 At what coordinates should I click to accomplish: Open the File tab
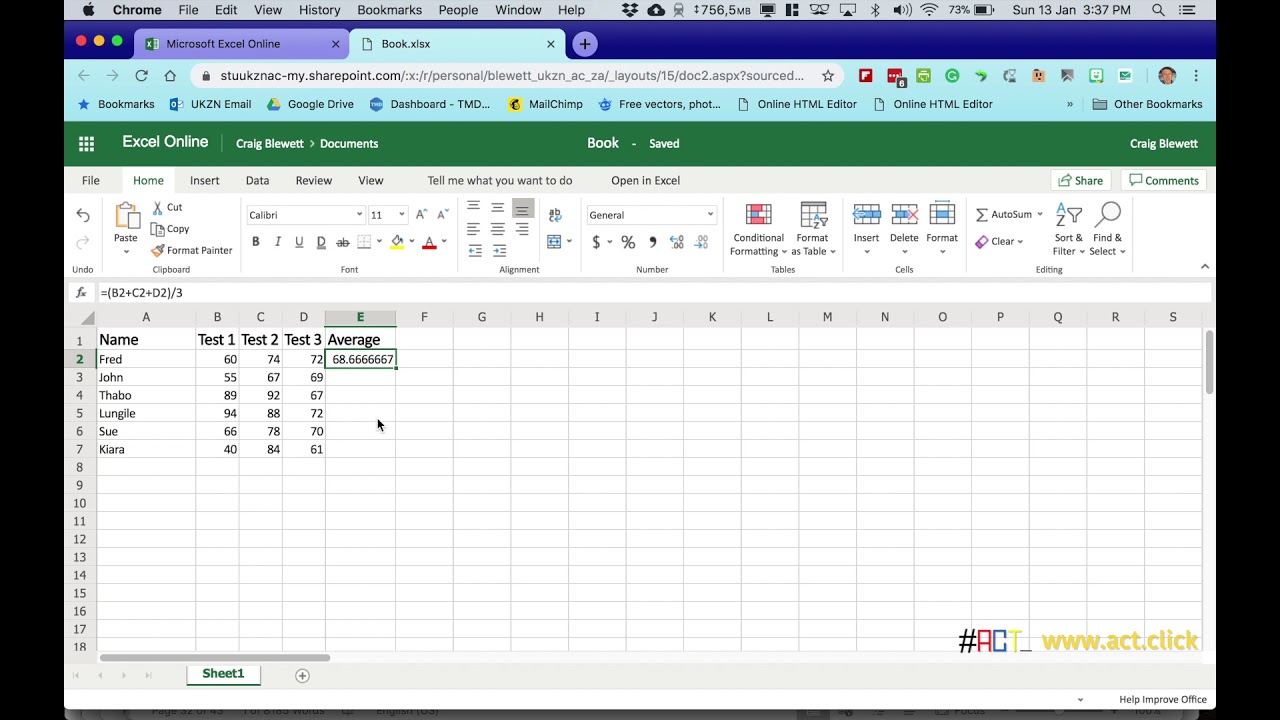click(91, 180)
